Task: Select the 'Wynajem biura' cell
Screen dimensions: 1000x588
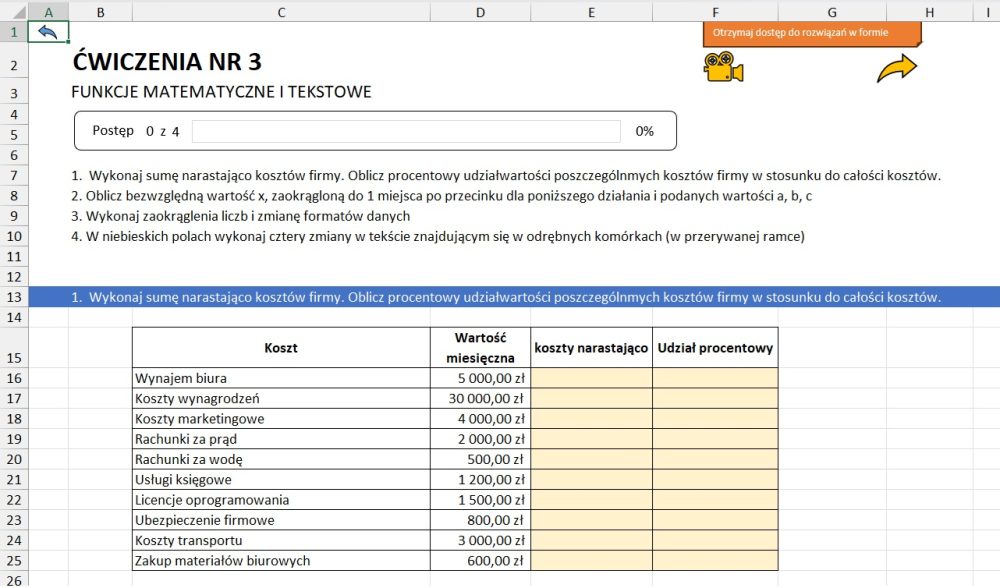Action: pyautogui.click(x=281, y=378)
